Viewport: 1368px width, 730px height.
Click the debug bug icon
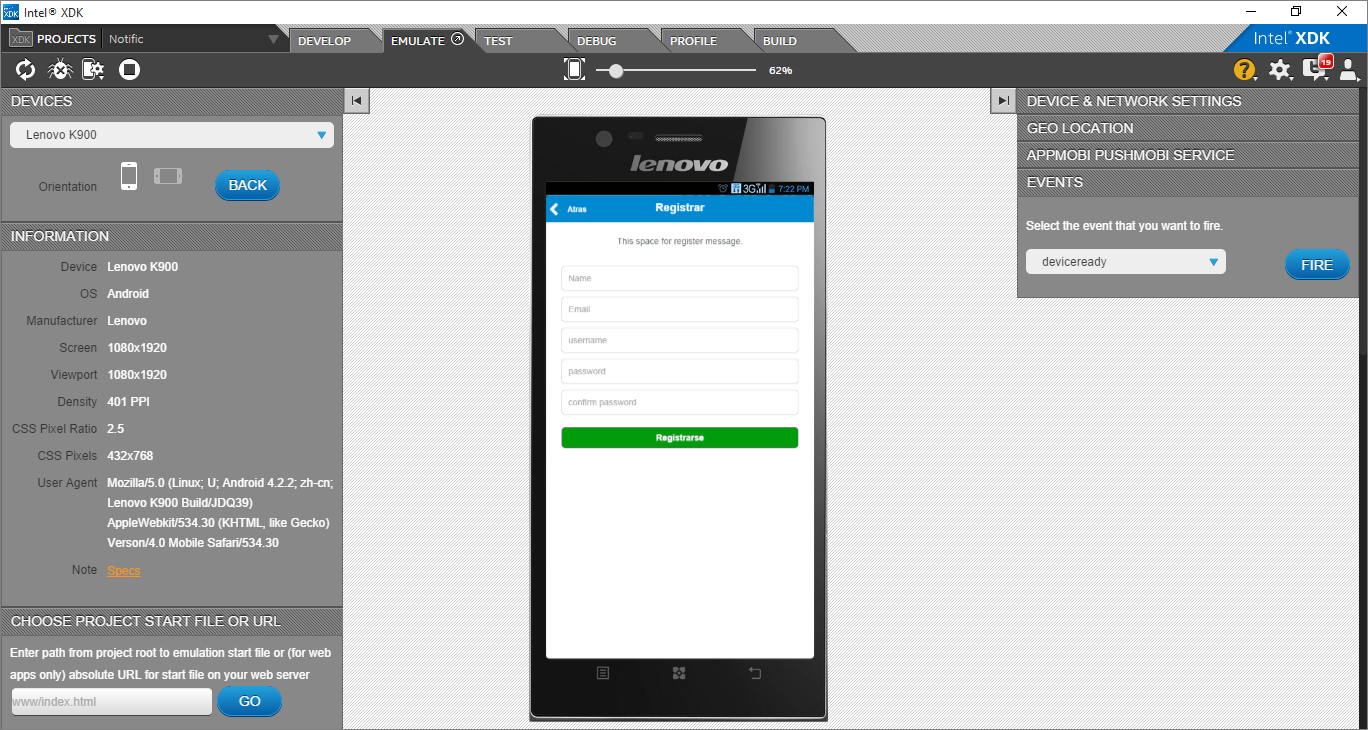click(60, 70)
